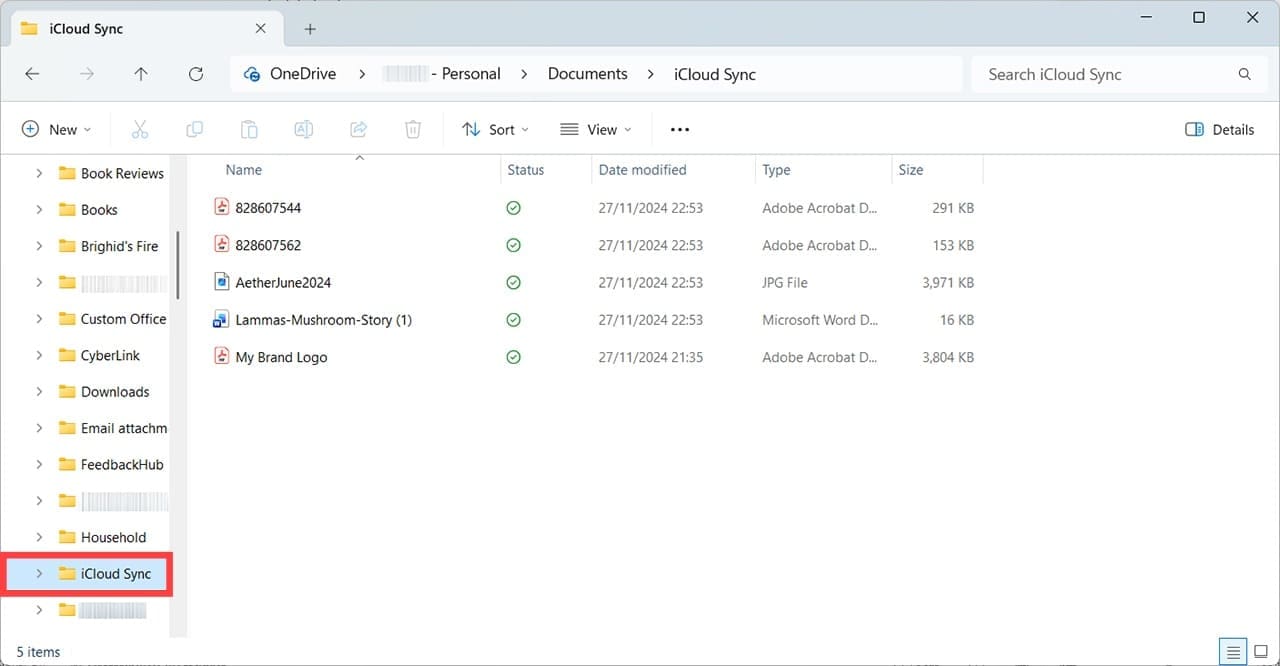Viewport: 1280px width, 666px height.
Task: Open the See more ellipsis menu
Action: tap(680, 129)
